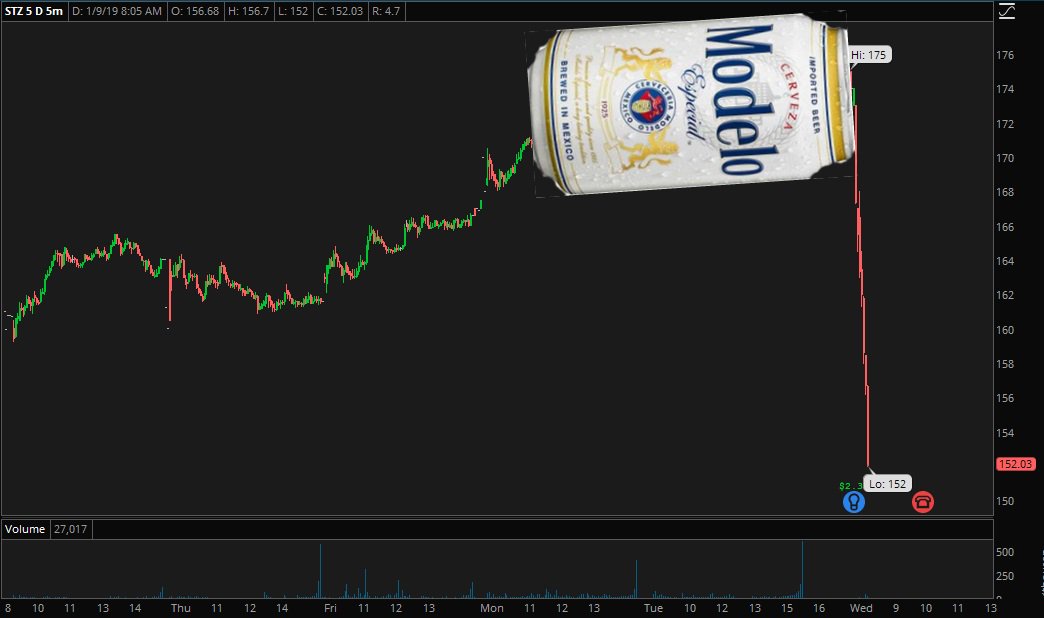Click the 164 price axis label

1005,261
